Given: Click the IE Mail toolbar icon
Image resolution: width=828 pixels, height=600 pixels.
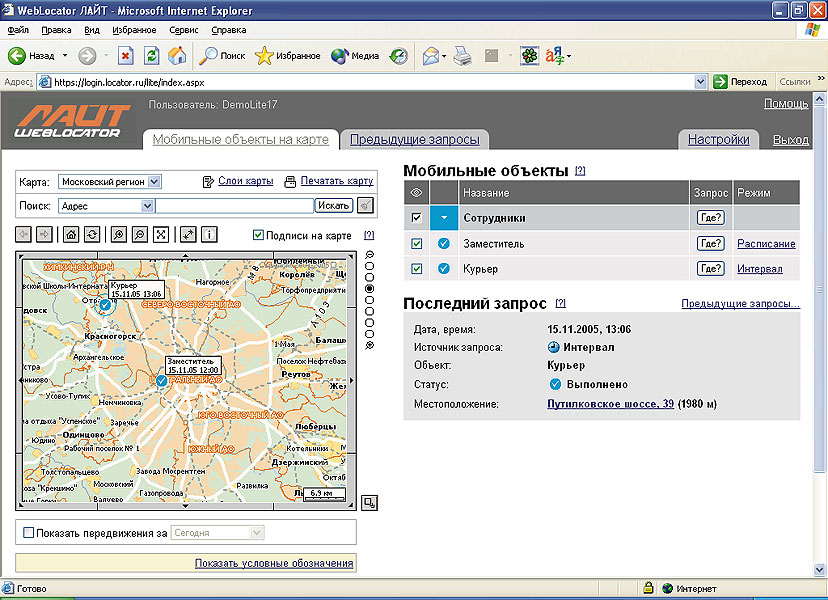Looking at the screenshot, I should (431, 55).
